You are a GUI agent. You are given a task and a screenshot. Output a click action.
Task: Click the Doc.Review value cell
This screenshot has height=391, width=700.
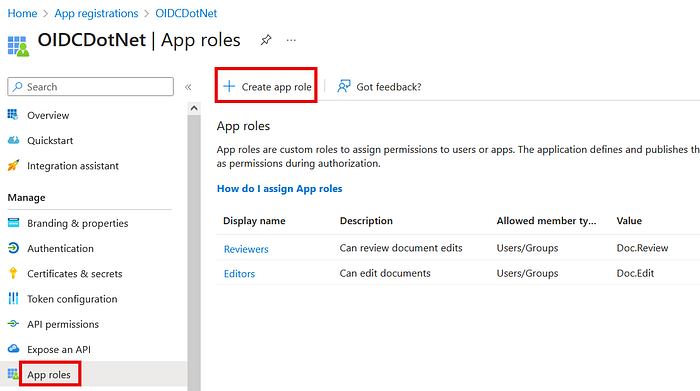pyautogui.click(x=642, y=248)
